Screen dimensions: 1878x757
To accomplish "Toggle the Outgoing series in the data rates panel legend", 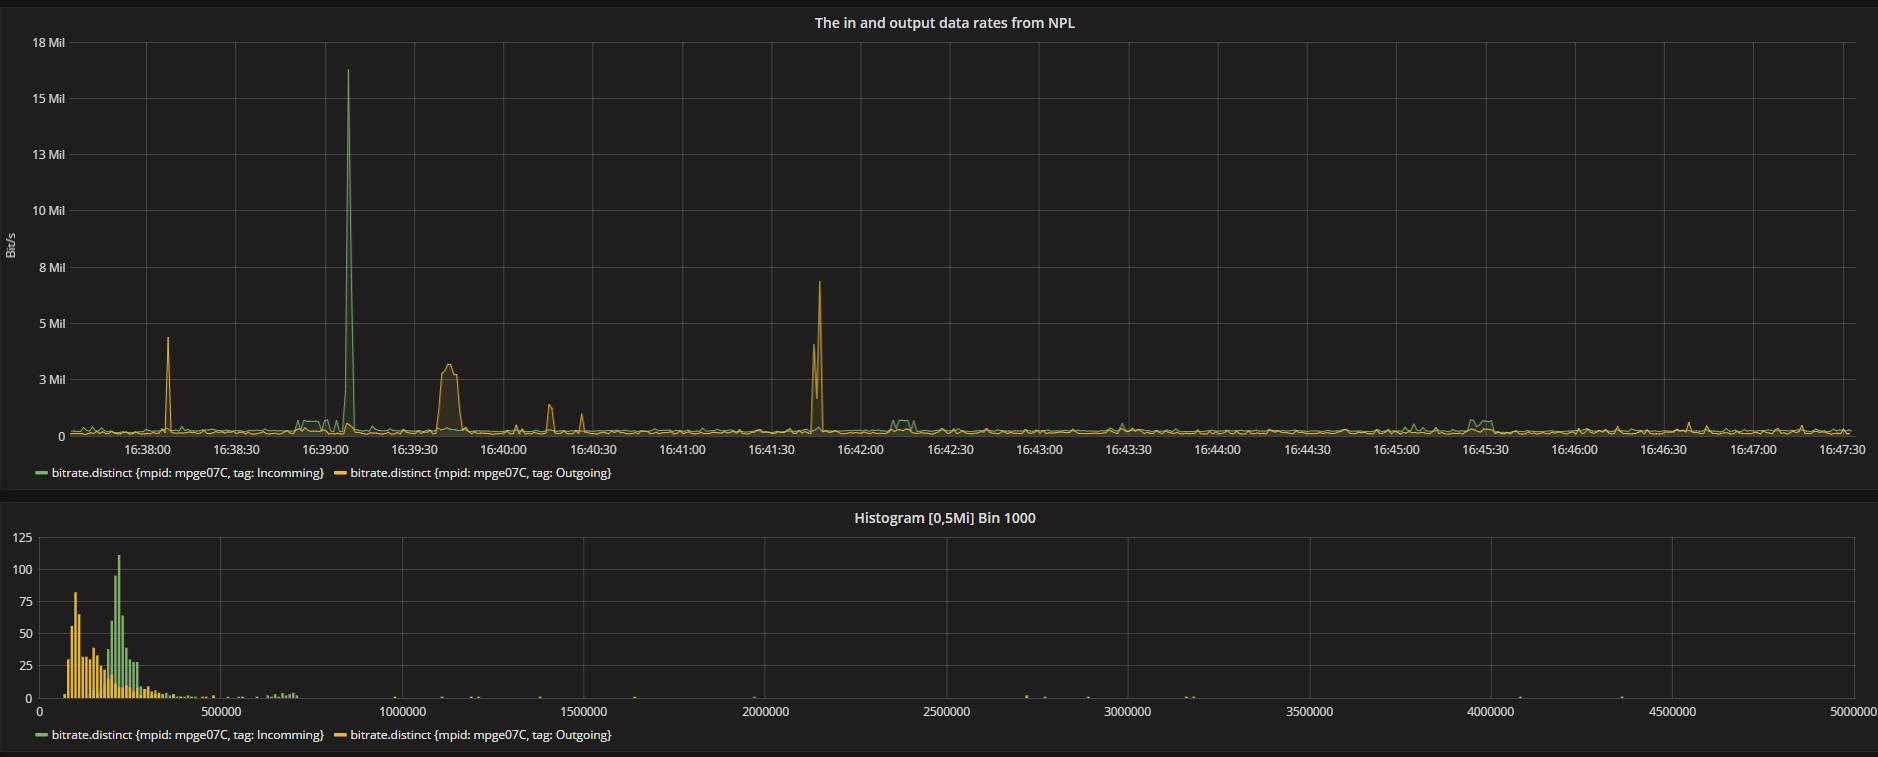I will point(481,473).
